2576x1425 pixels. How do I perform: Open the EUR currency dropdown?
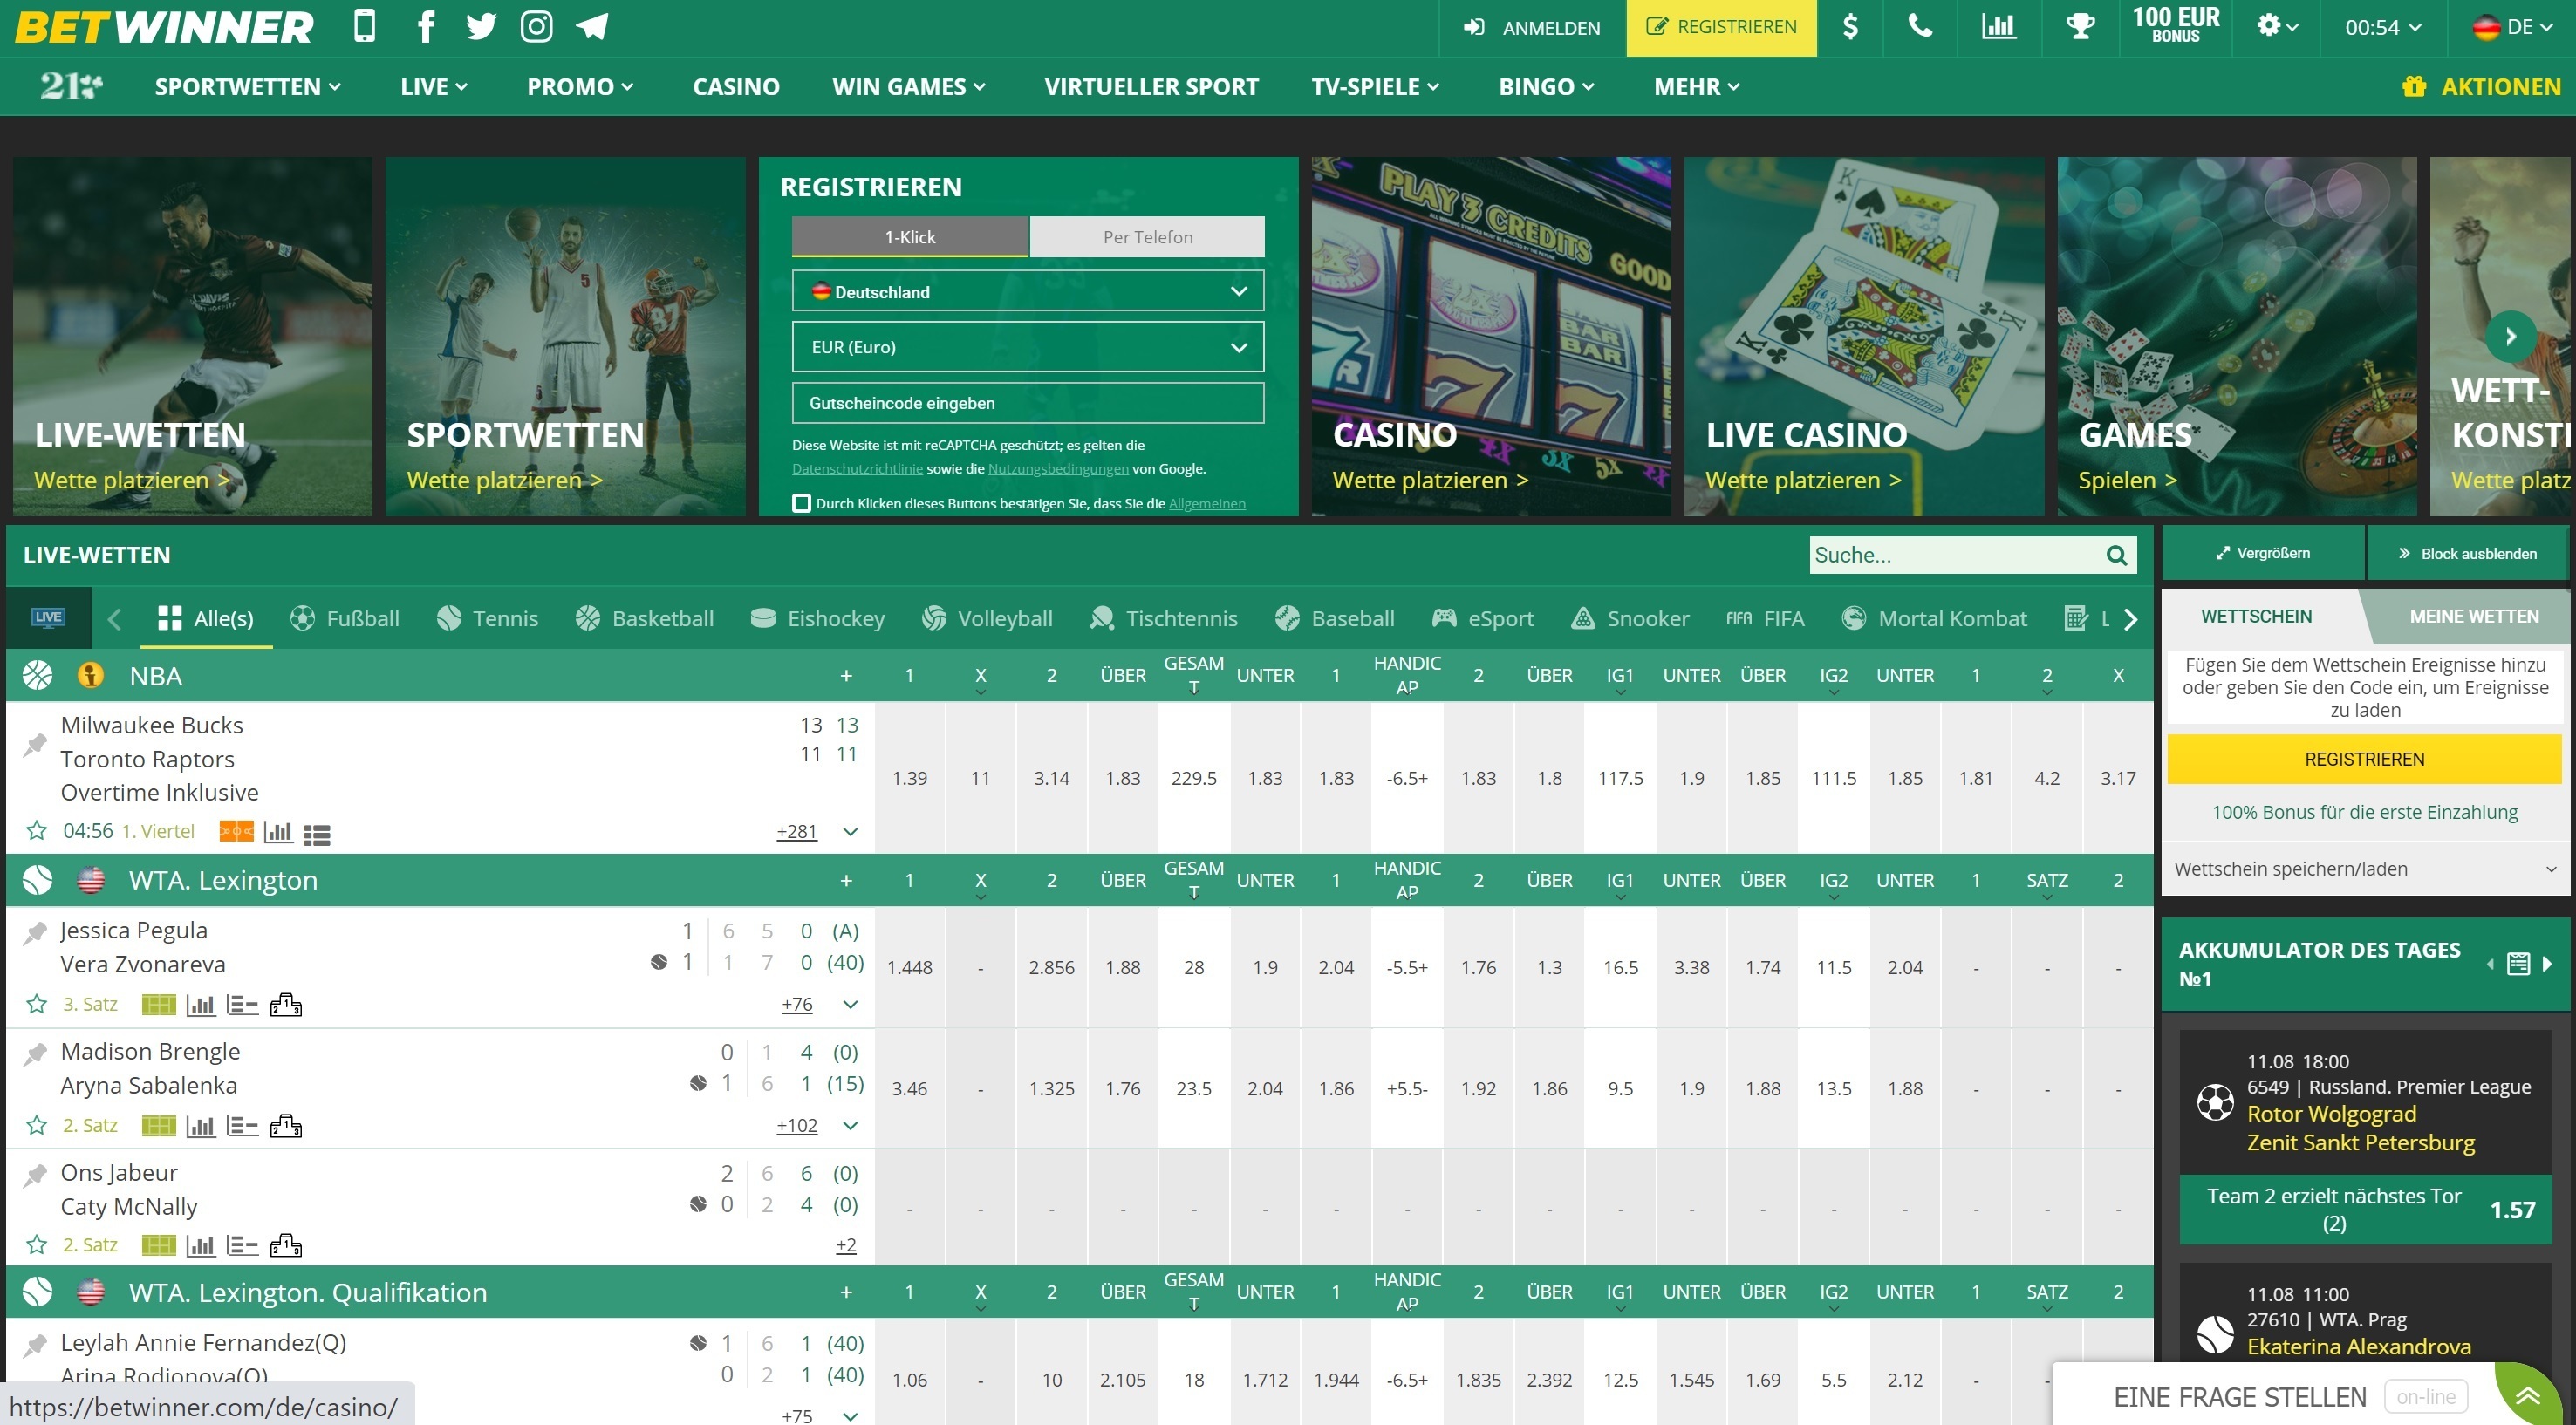point(1027,347)
